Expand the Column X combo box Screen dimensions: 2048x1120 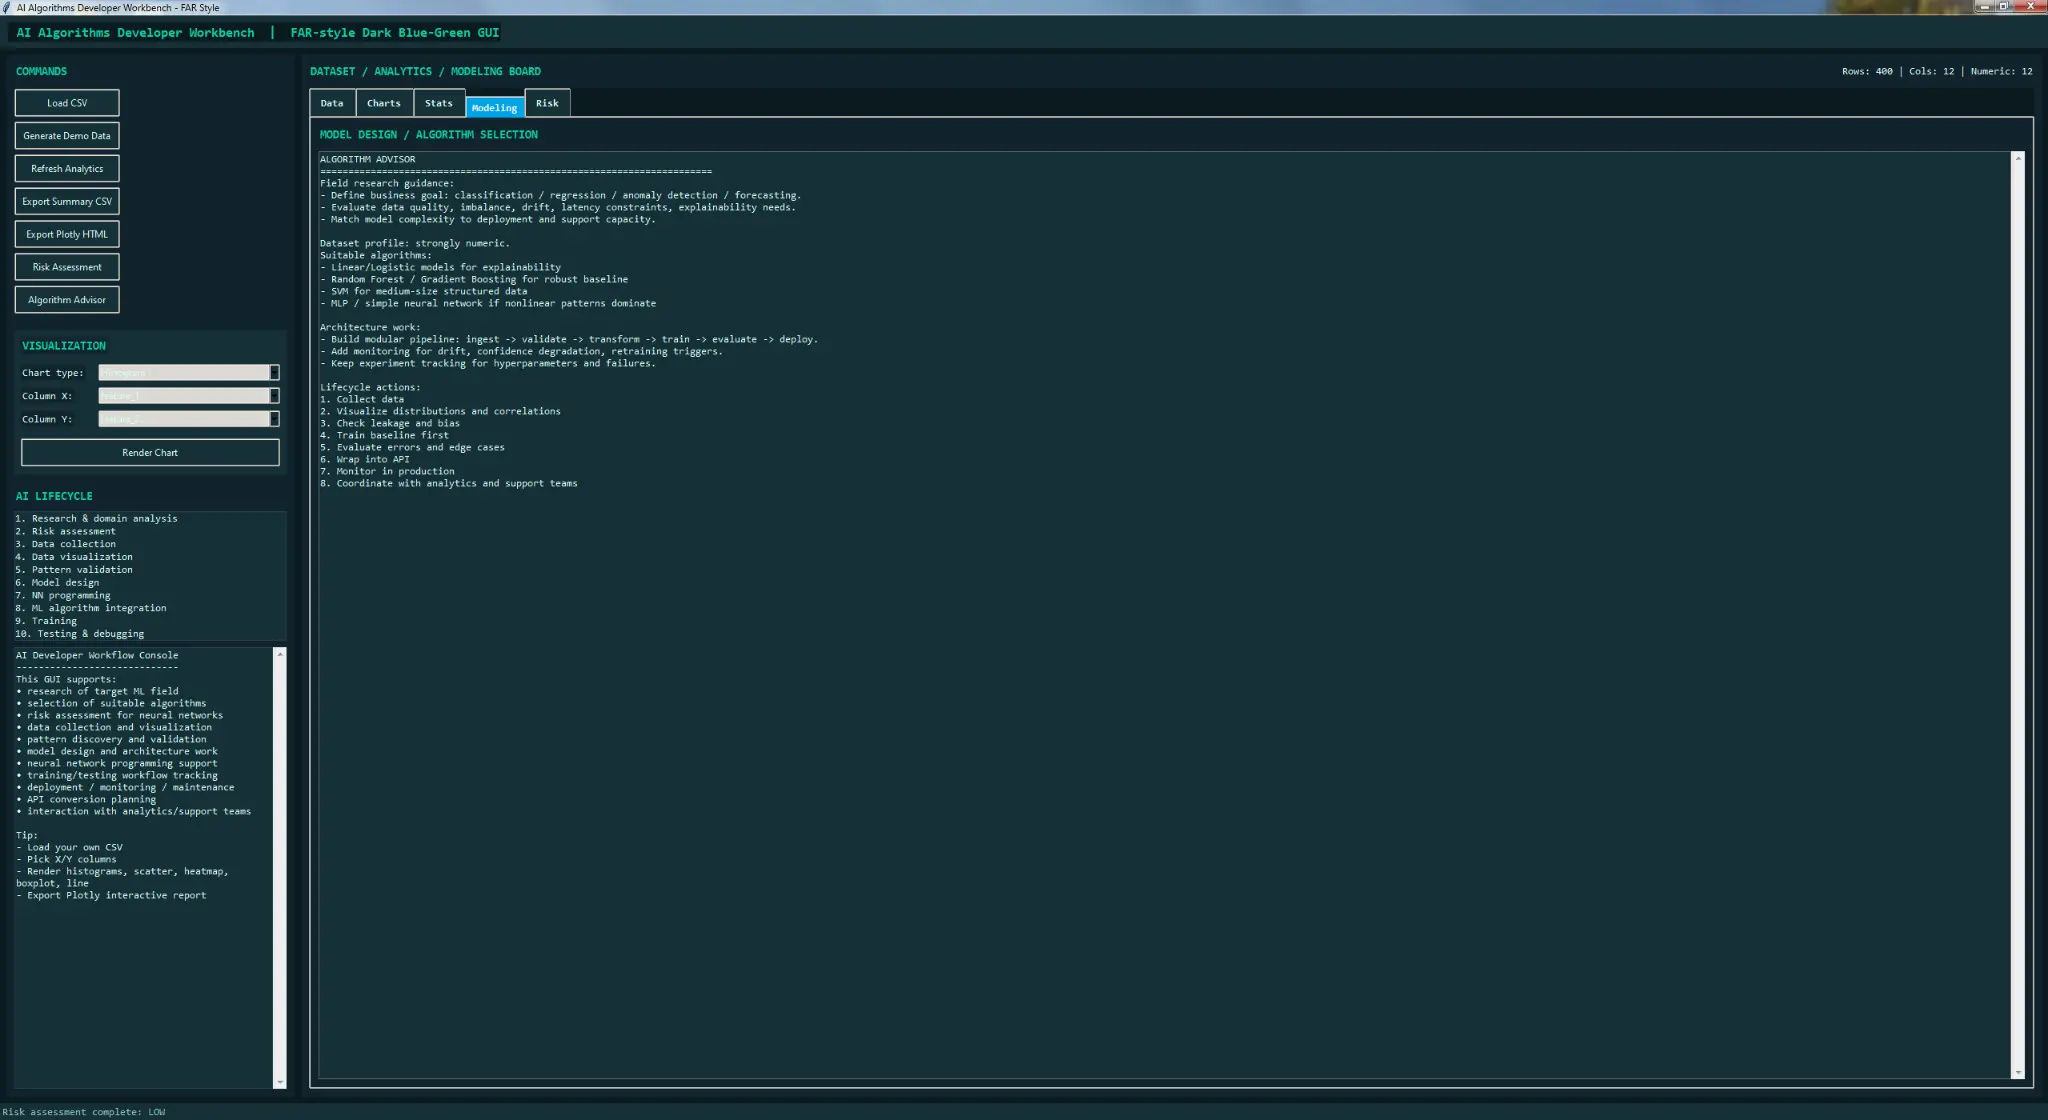tap(274, 396)
